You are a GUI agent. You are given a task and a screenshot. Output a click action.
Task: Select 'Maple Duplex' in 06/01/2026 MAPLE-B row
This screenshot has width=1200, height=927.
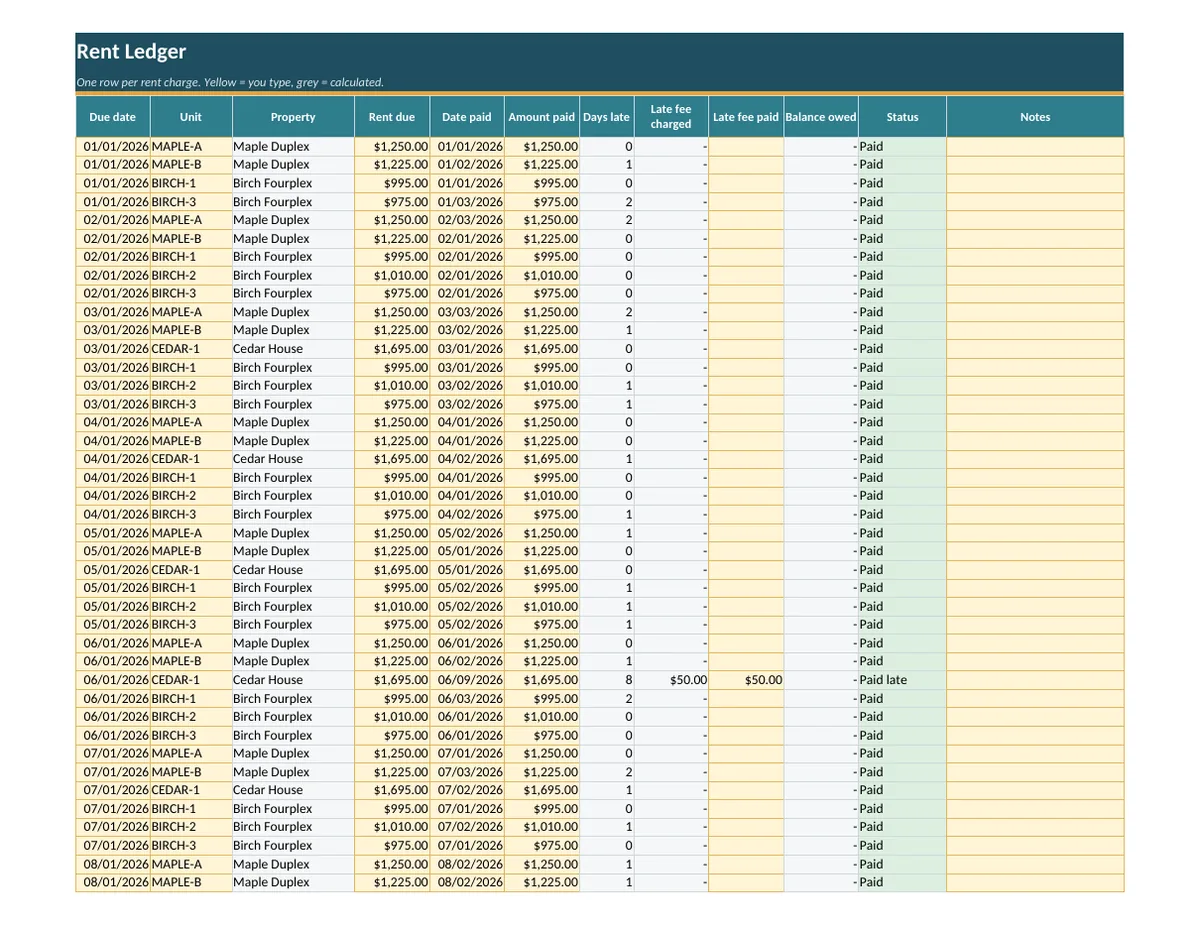click(x=293, y=661)
